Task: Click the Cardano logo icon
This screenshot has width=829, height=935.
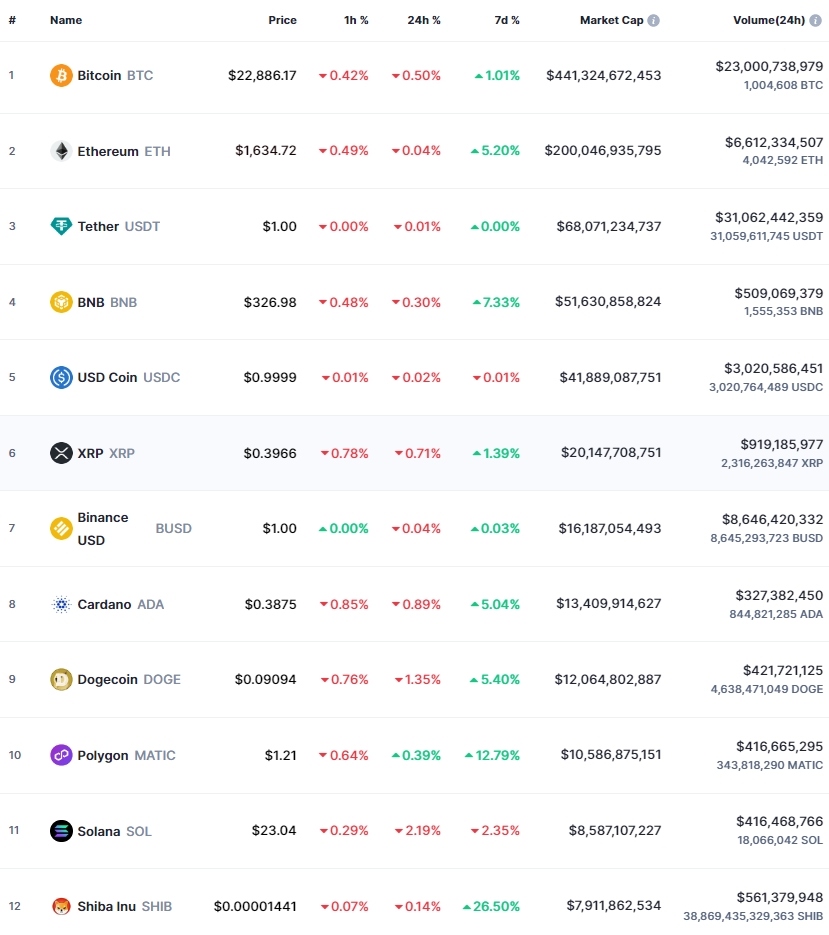Action: point(61,604)
